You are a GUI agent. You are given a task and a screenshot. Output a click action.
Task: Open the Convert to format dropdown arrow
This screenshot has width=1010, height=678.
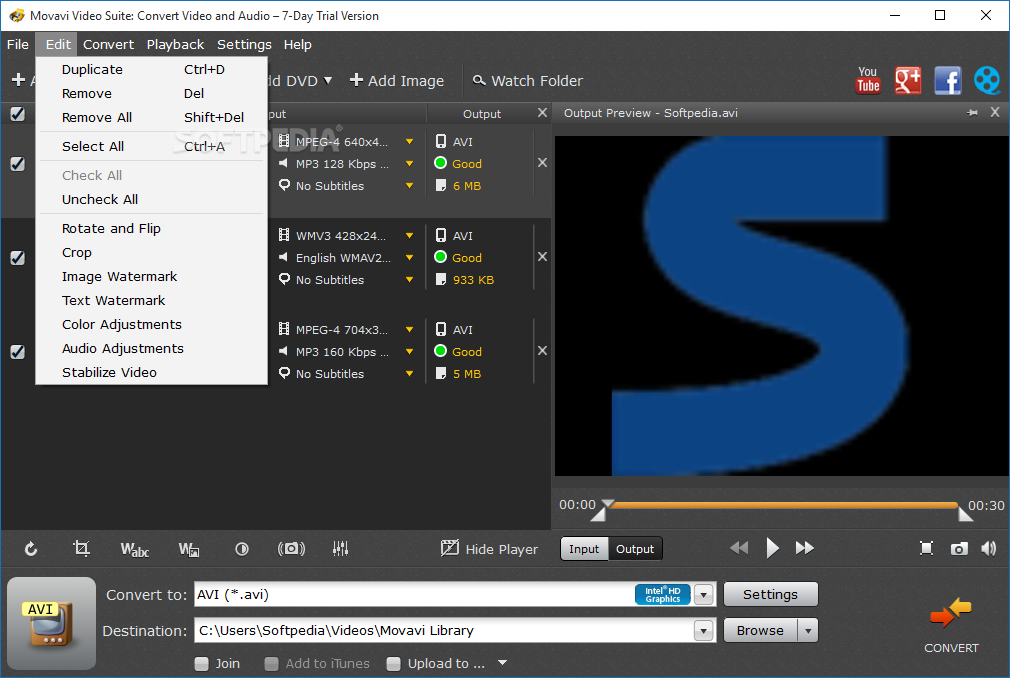[x=704, y=595]
